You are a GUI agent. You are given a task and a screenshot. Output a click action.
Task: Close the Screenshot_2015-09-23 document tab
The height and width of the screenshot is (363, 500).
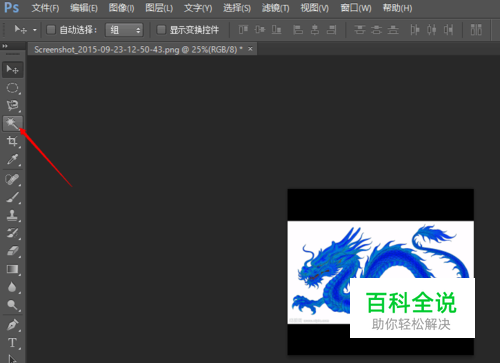pyautogui.click(x=250, y=49)
